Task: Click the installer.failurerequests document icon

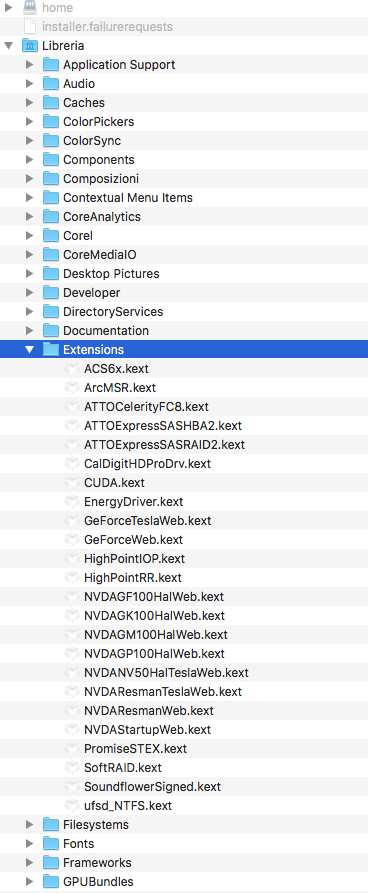Action: 30,27
